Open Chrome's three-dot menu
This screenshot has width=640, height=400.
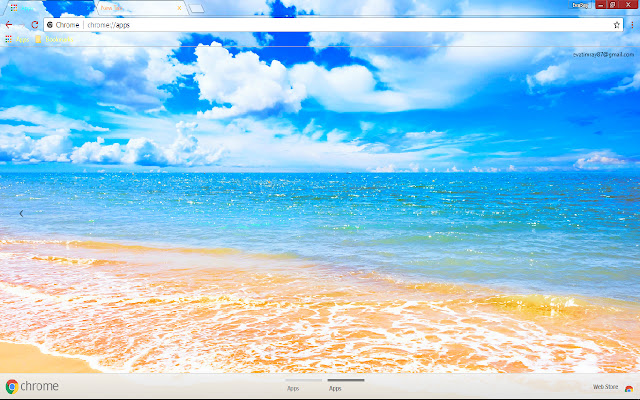tap(632, 25)
